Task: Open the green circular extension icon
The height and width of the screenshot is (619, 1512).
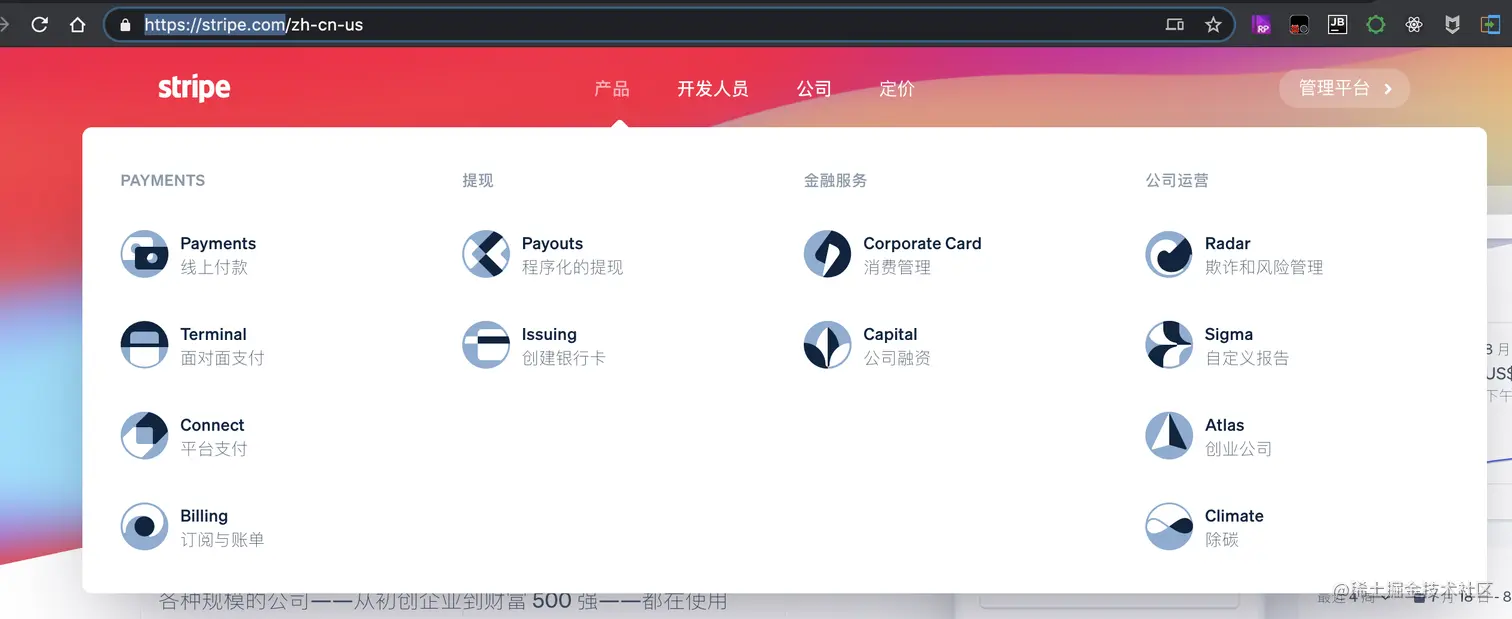Action: tap(1376, 25)
